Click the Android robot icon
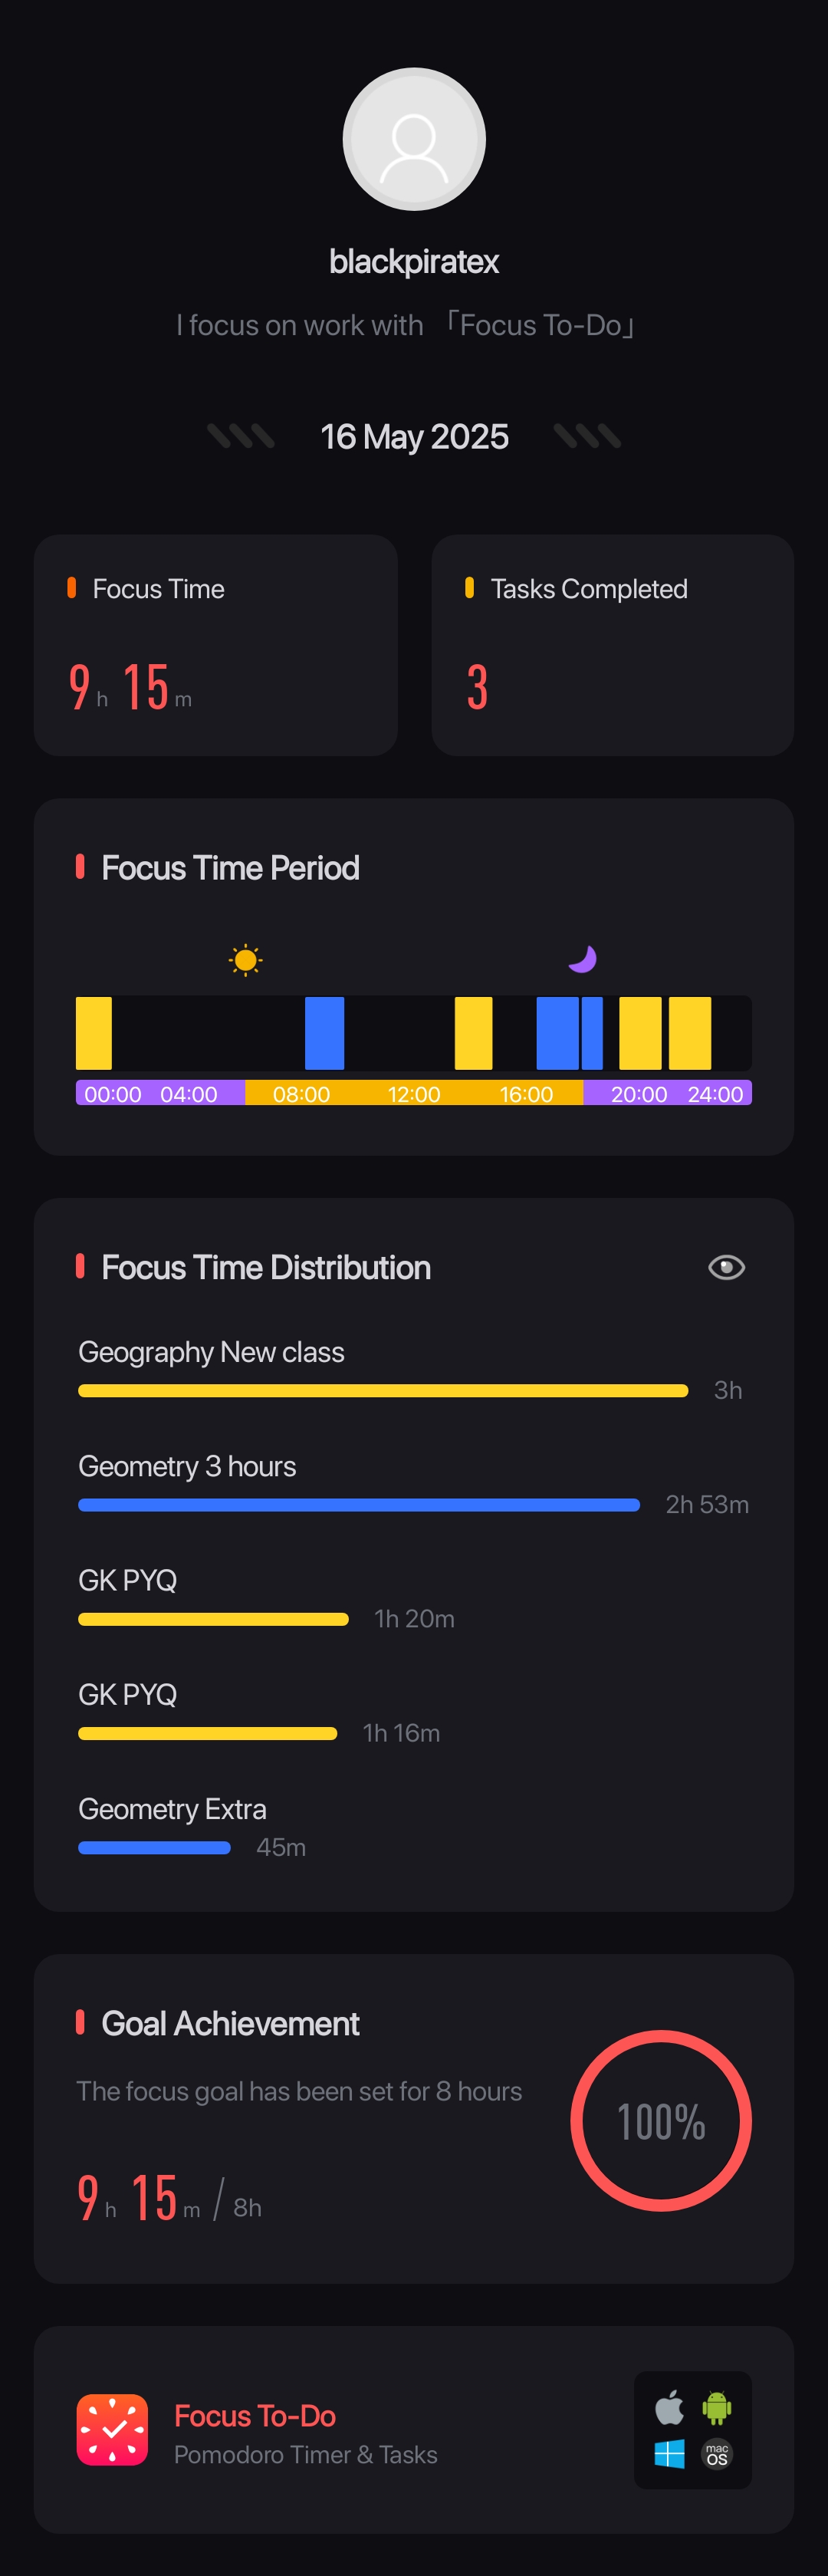The width and height of the screenshot is (828, 2576). (717, 2407)
